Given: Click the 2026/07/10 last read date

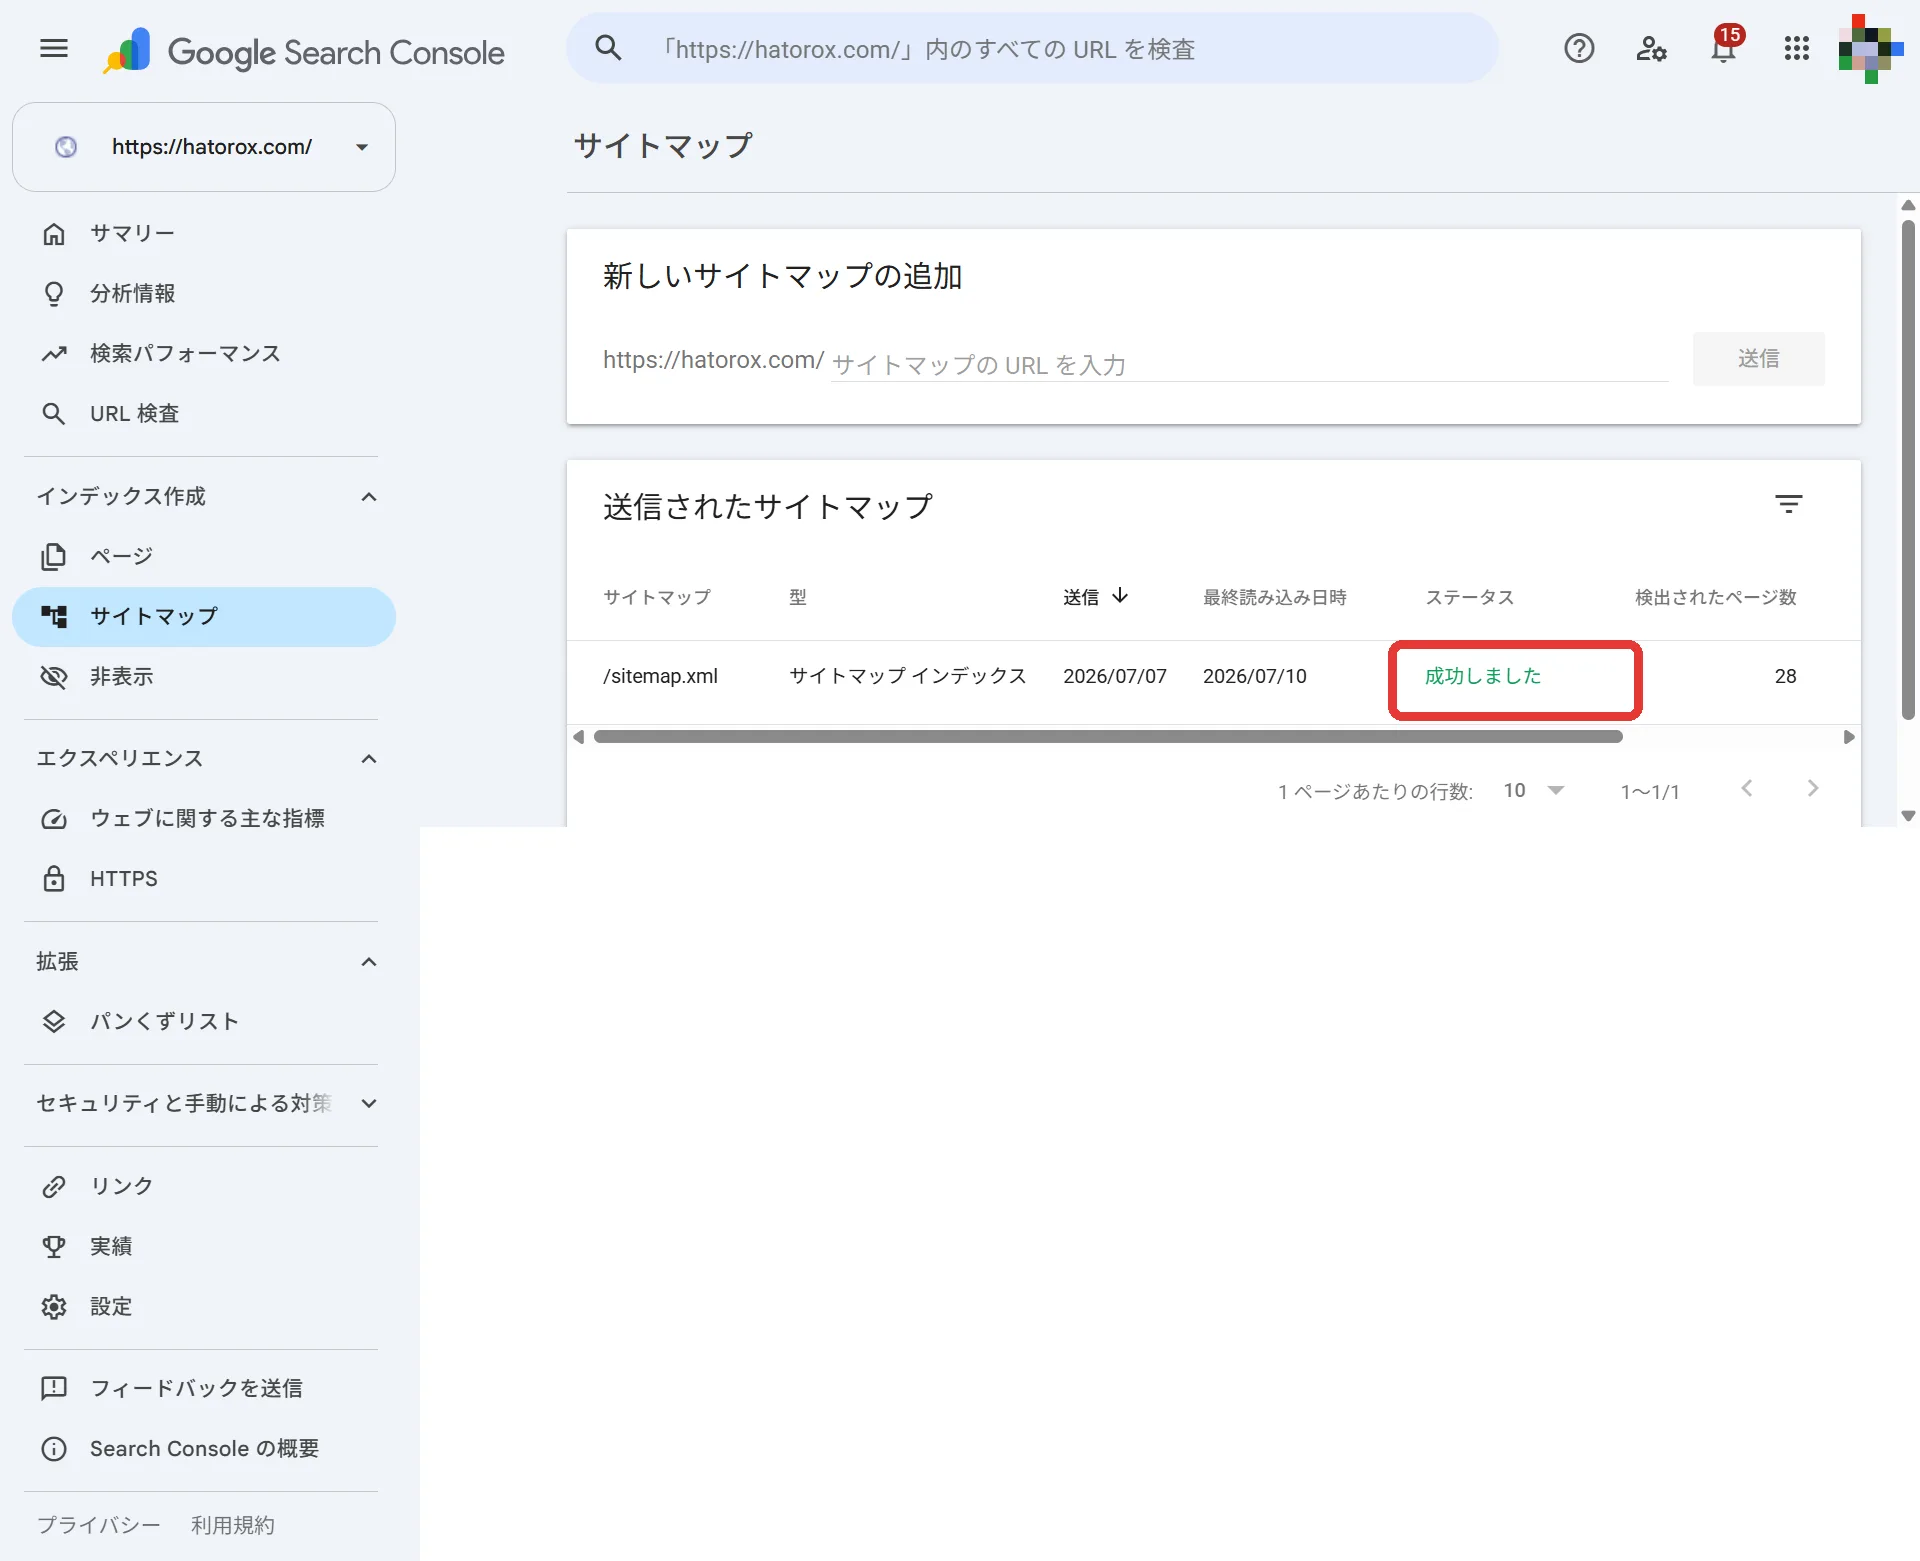Looking at the screenshot, I should (x=1254, y=676).
